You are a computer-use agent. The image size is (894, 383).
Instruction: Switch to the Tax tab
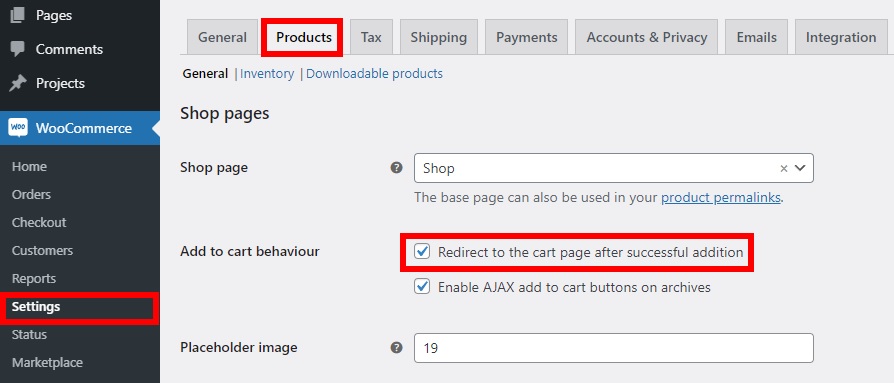[x=371, y=37]
